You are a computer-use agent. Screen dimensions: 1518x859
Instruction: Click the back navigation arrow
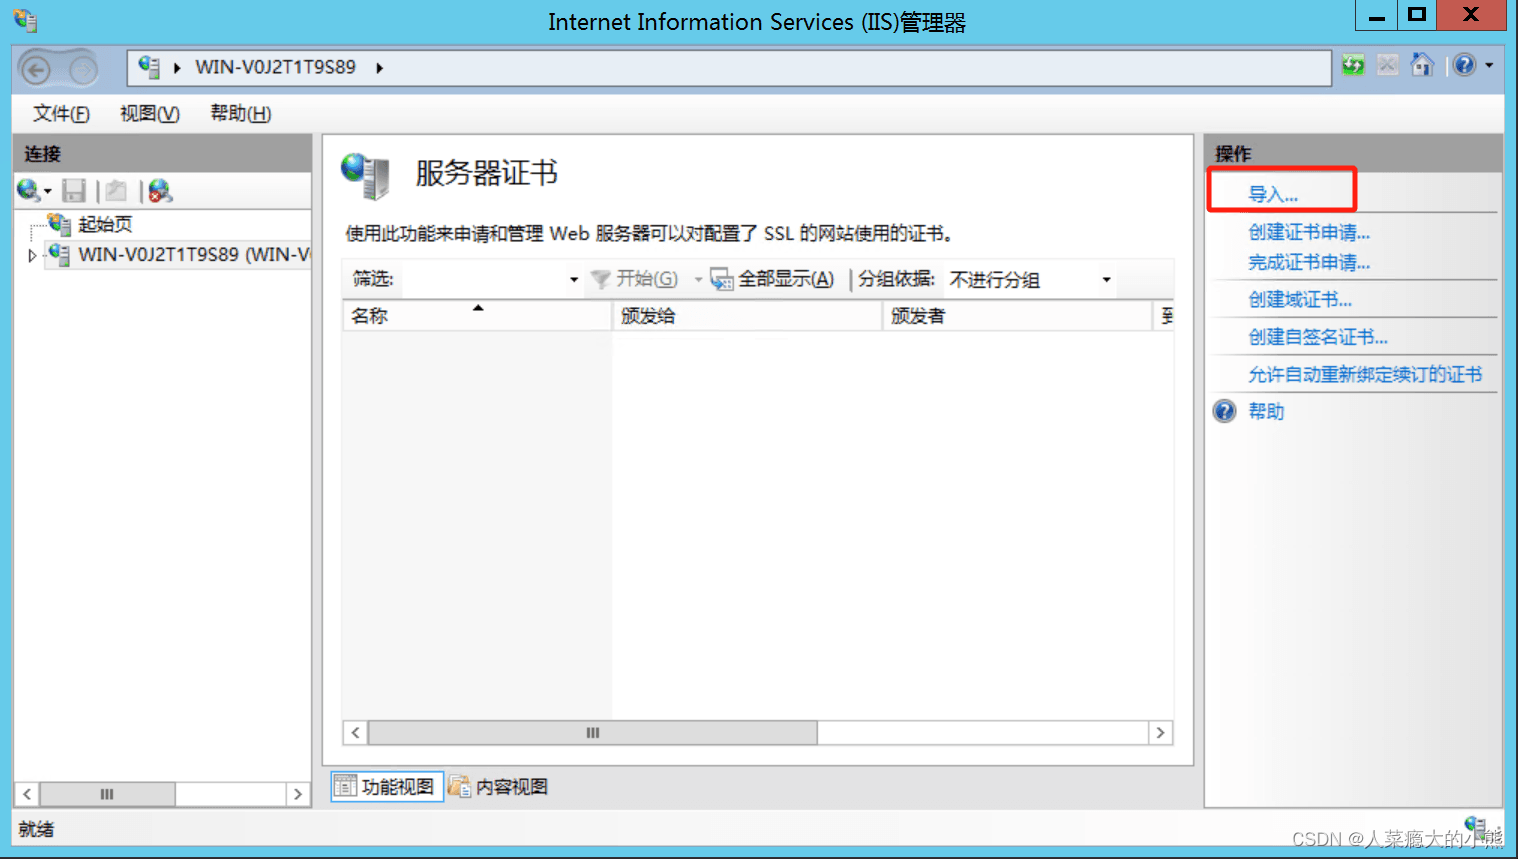pyautogui.click(x=36, y=69)
